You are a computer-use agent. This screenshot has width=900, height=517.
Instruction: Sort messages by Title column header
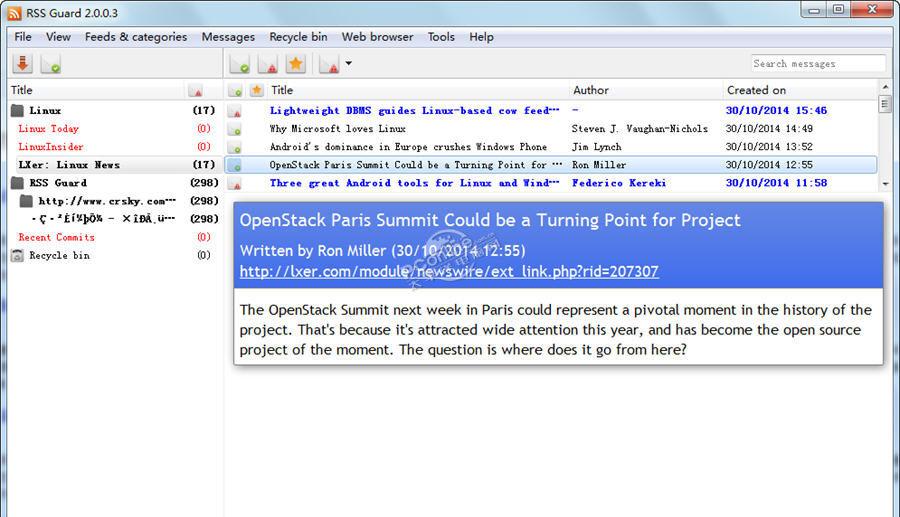click(x=282, y=90)
